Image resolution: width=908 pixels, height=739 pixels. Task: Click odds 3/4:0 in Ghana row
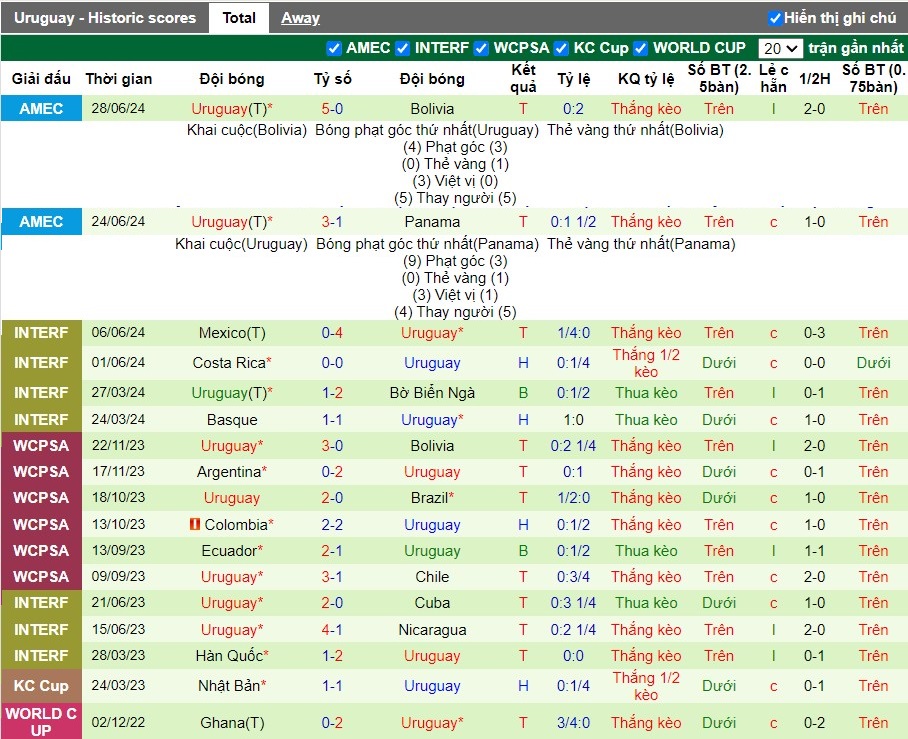573,723
